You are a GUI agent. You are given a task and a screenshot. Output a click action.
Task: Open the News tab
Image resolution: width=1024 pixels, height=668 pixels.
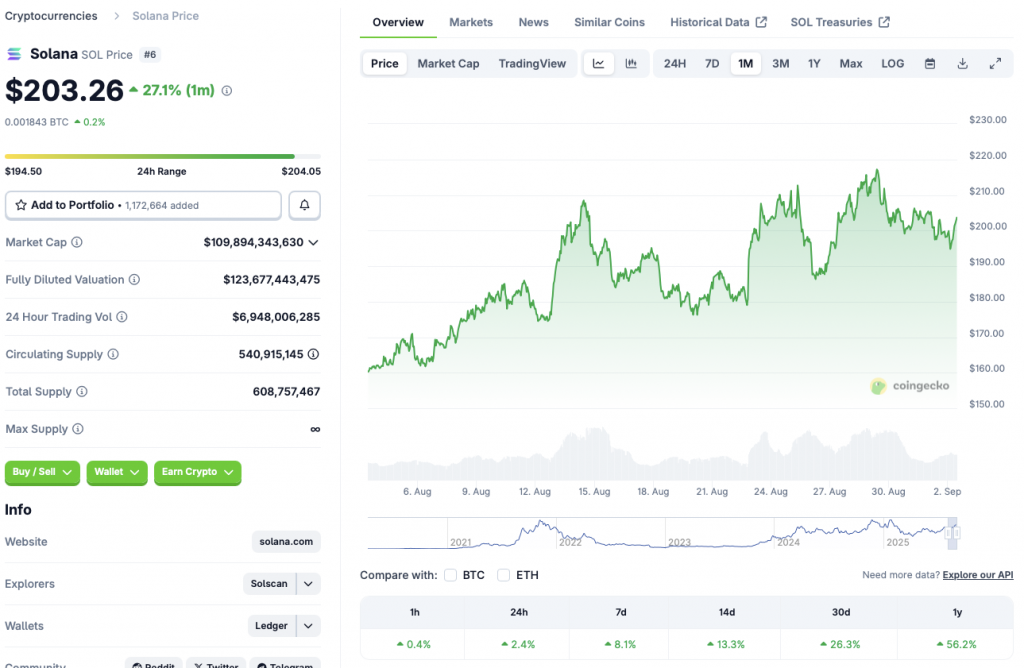pyautogui.click(x=534, y=22)
